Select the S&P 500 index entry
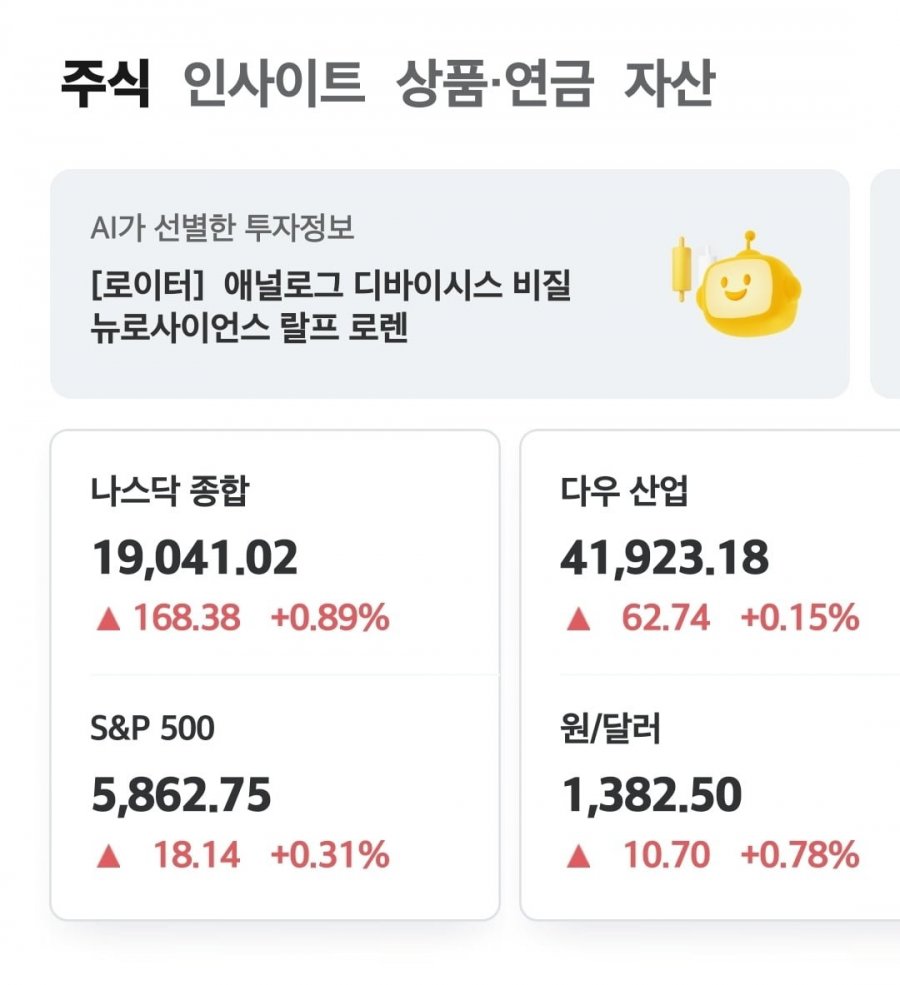 [x=275, y=794]
